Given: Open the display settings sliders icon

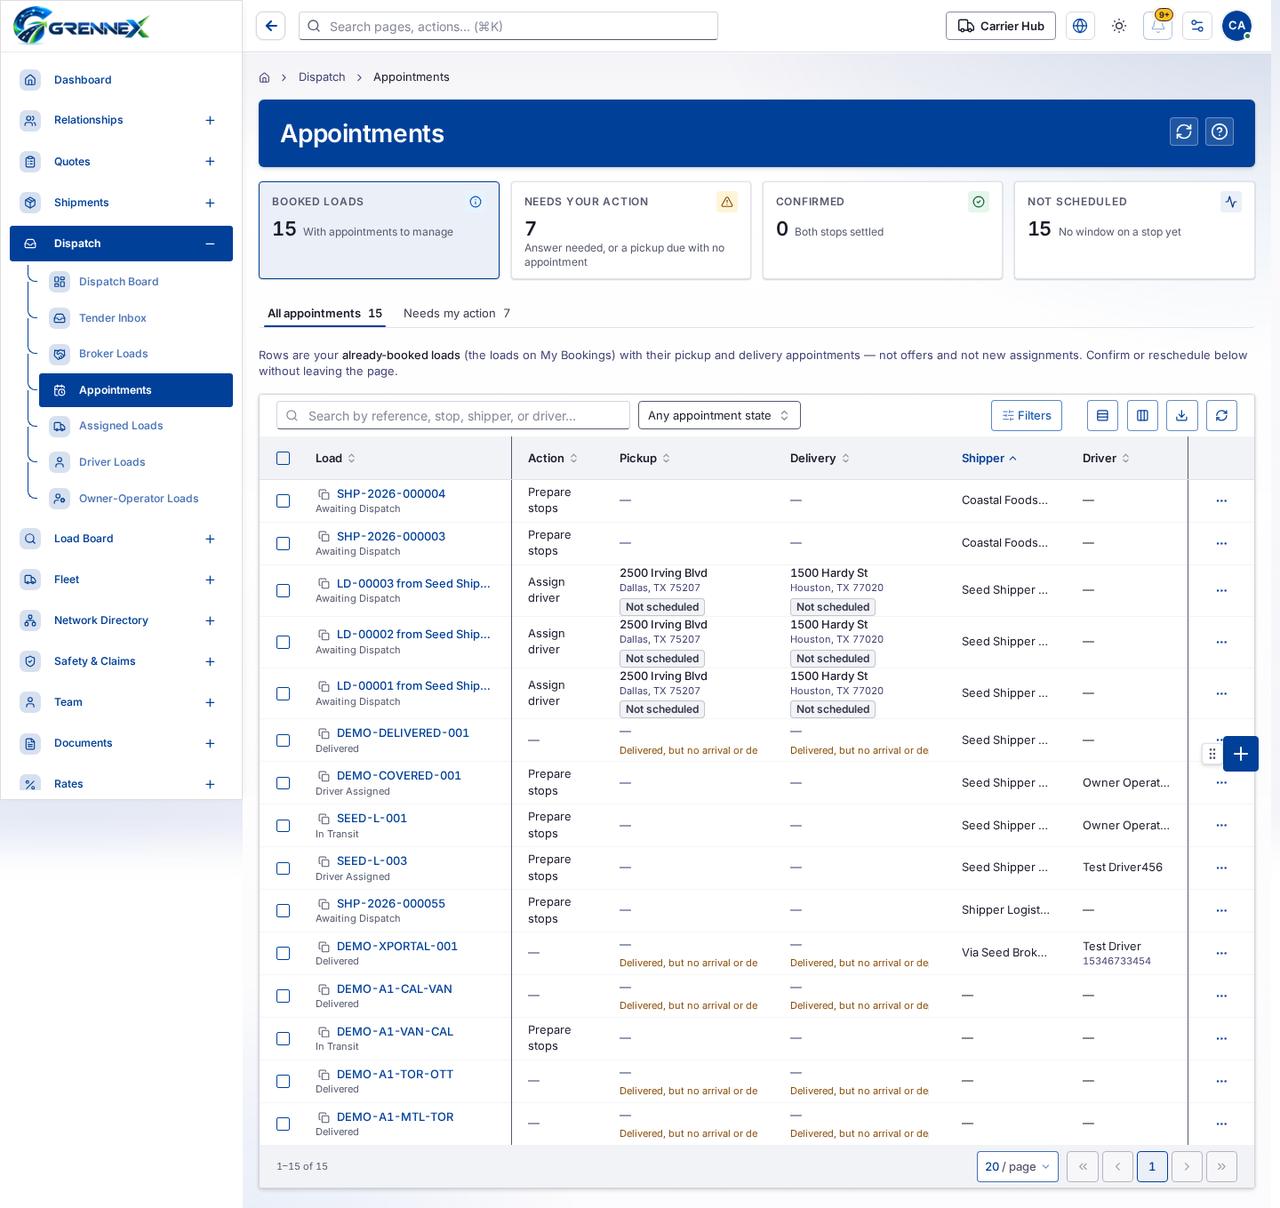Looking at the screenshot, I should point(1197,26).
